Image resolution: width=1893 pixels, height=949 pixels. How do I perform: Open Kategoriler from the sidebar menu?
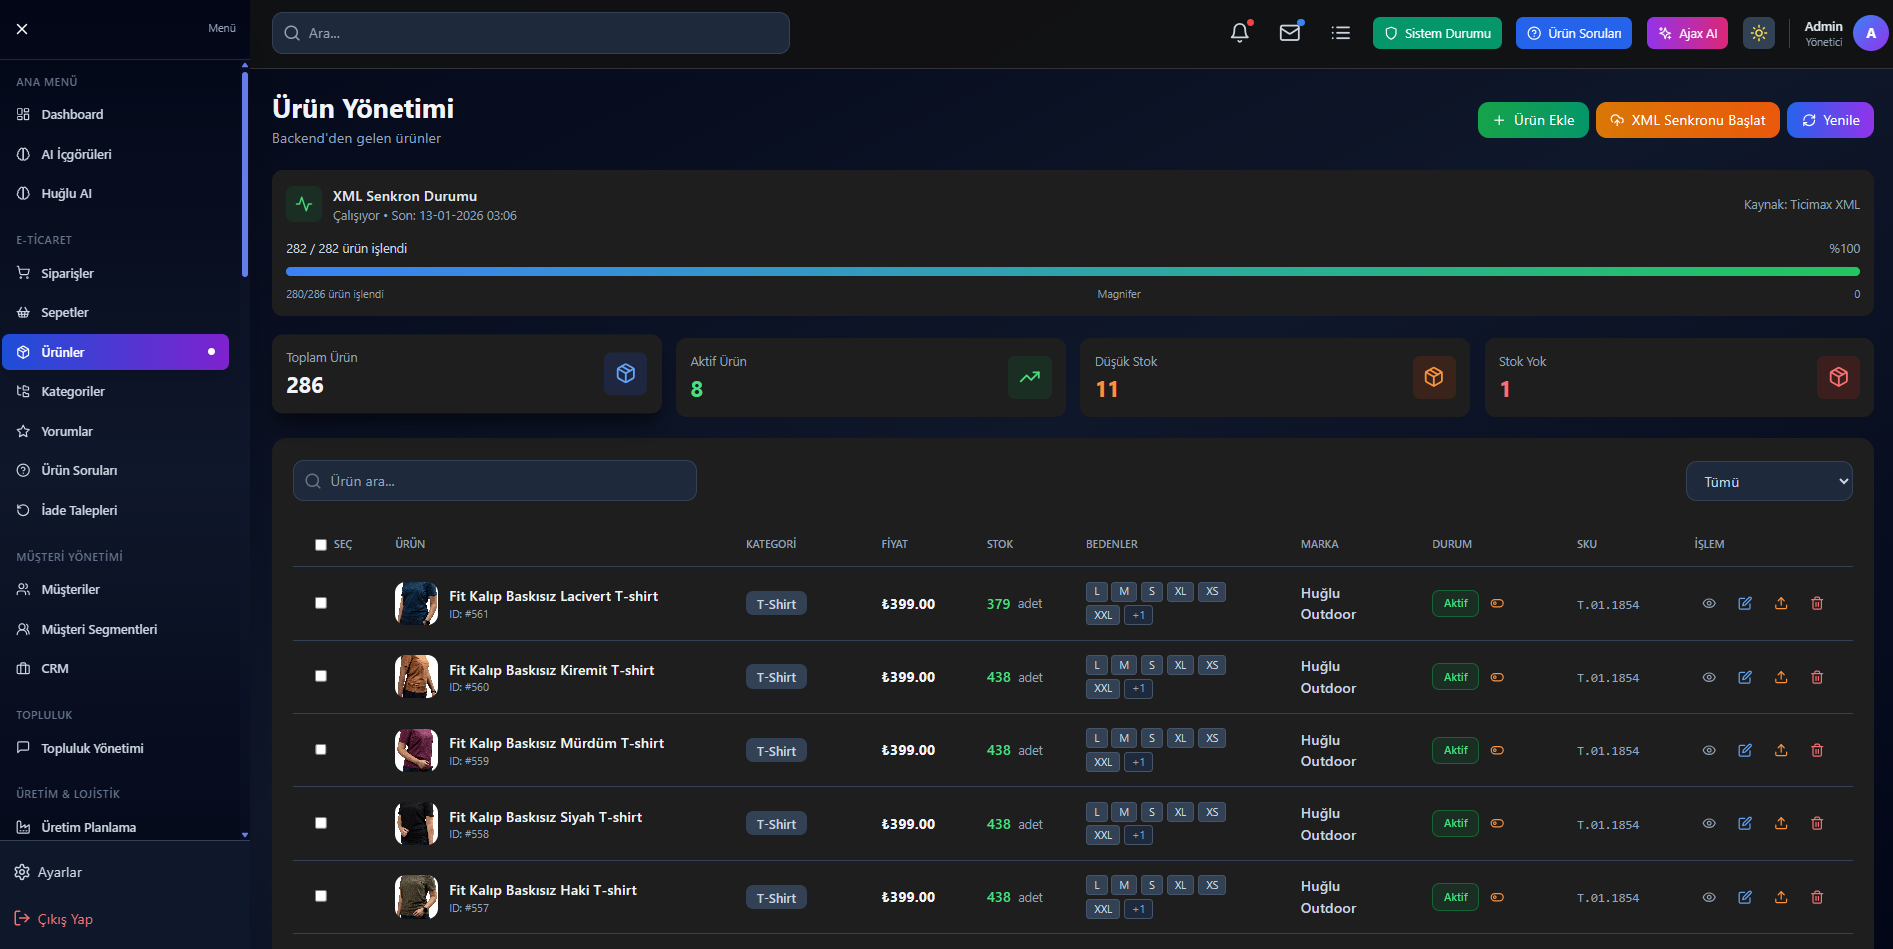72,391
